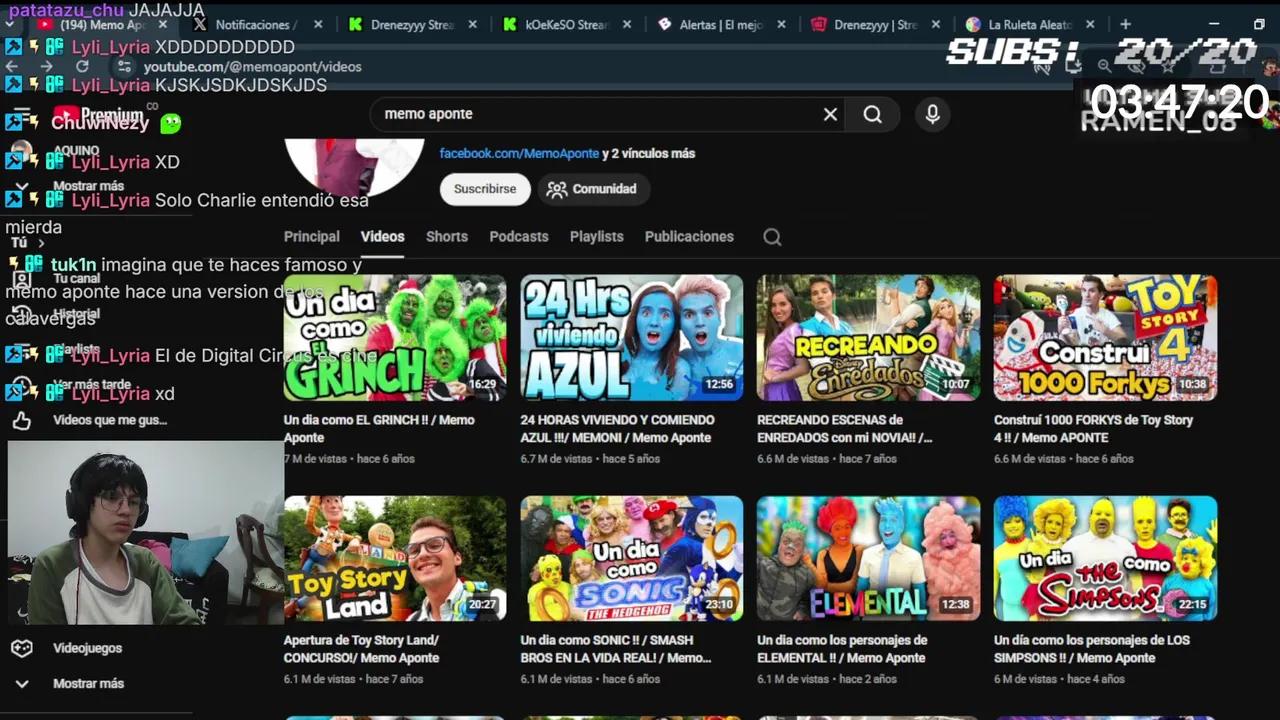Open the Elemental video thumbnail
The height and width of the screenshot is (720, 1280).
[869, 558]
